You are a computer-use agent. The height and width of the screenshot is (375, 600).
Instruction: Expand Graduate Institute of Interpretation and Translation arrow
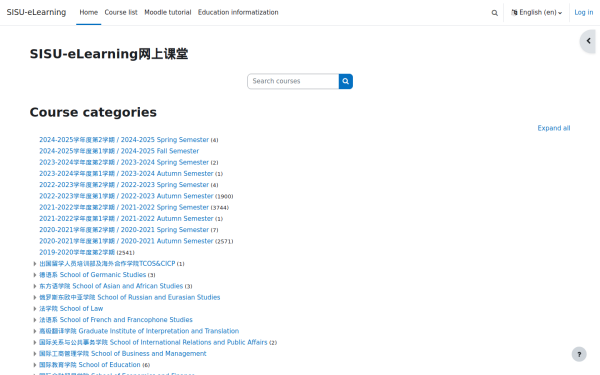tap(34, 331)
